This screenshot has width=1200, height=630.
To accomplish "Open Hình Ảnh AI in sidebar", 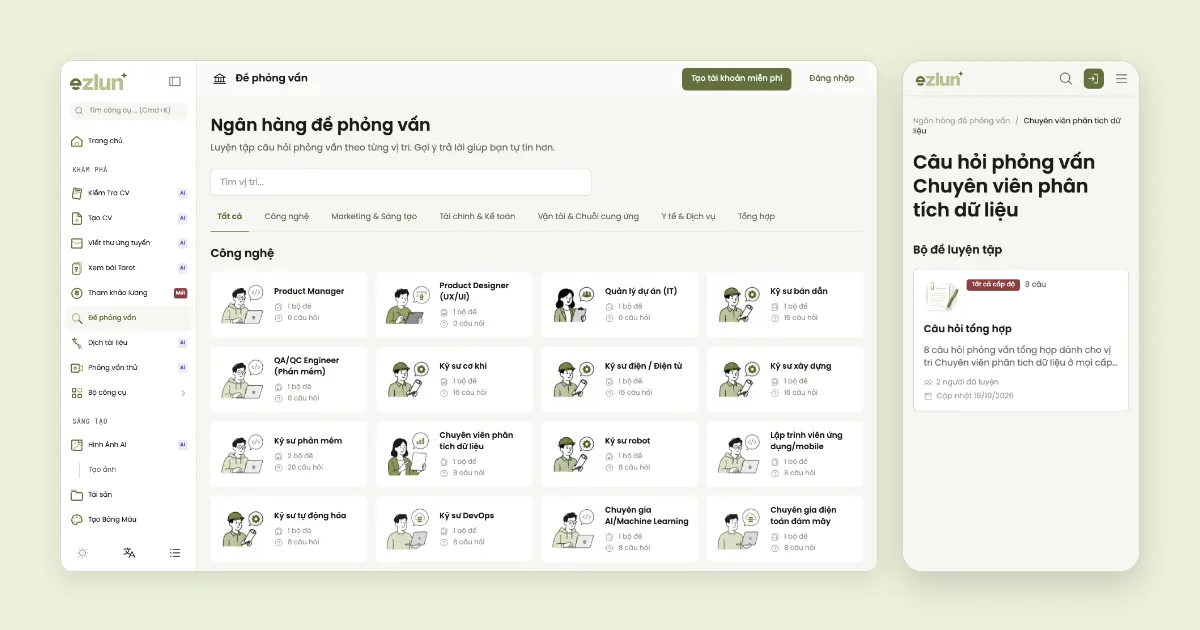I will [128, 445].
